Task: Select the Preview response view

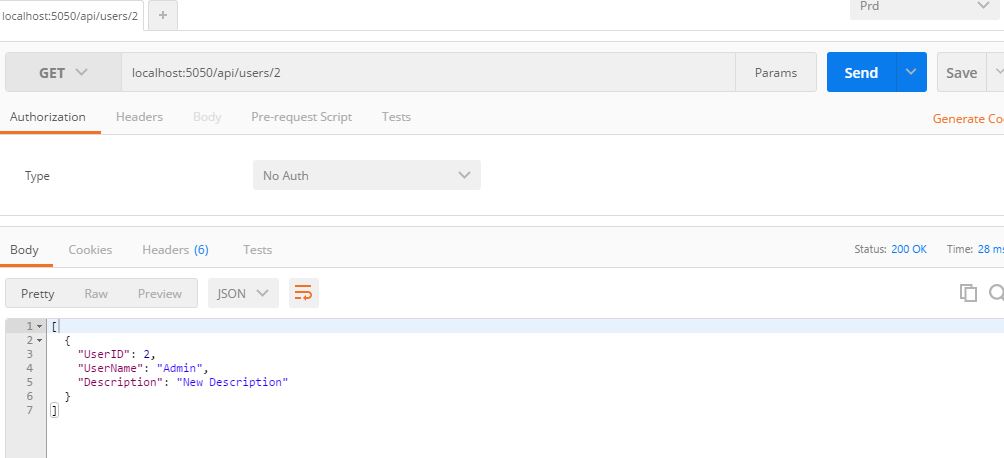Action: coord(160,294)
